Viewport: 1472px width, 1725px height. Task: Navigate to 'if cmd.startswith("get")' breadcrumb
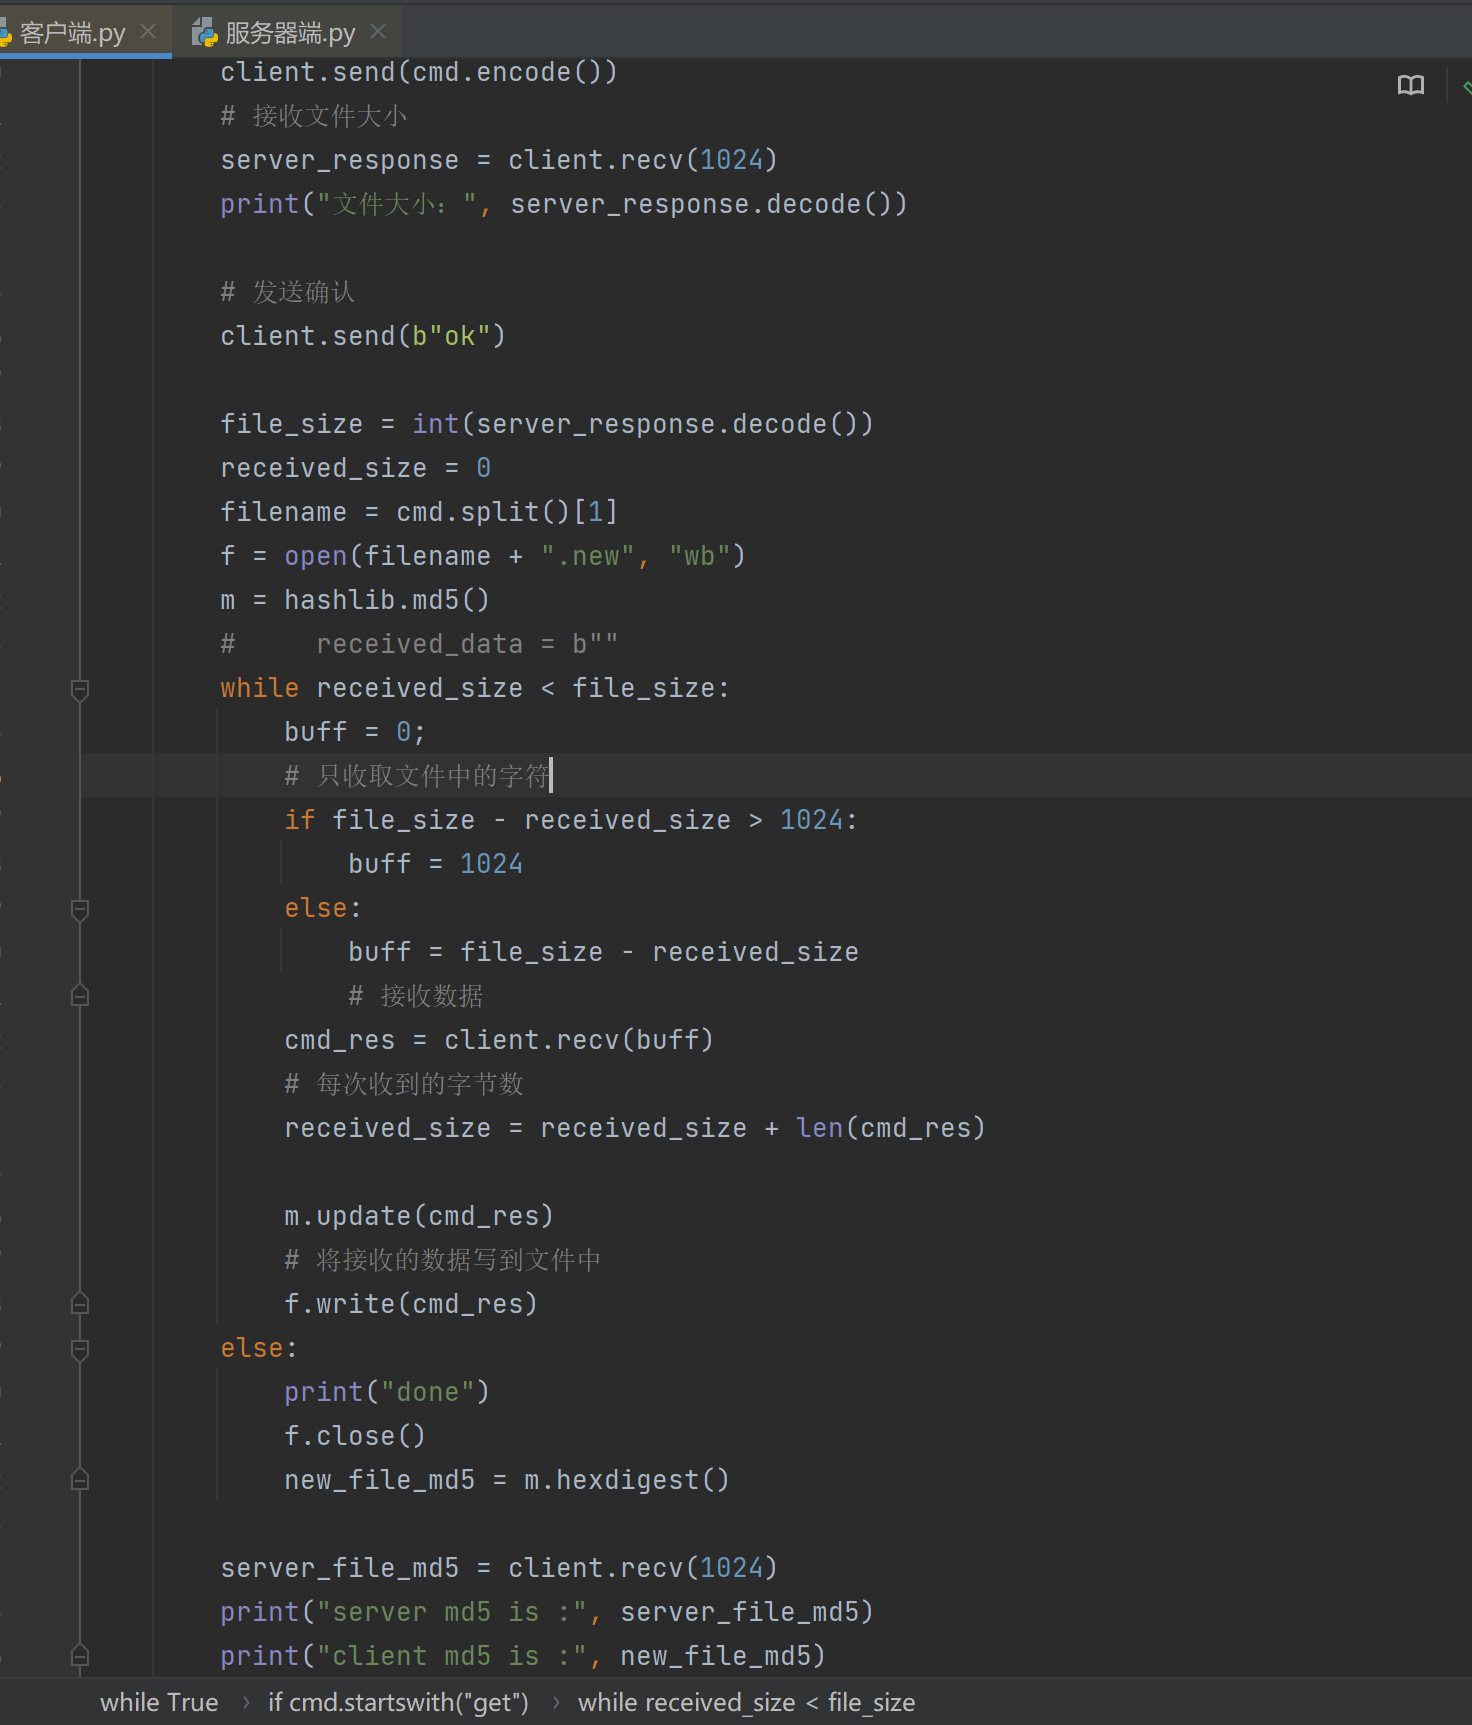point(398,1702)
